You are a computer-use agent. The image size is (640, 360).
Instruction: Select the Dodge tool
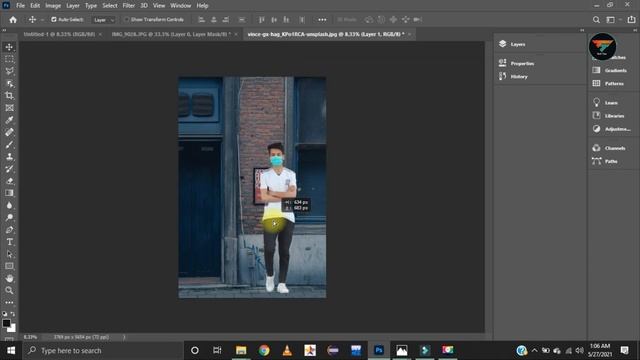[9, 218]
